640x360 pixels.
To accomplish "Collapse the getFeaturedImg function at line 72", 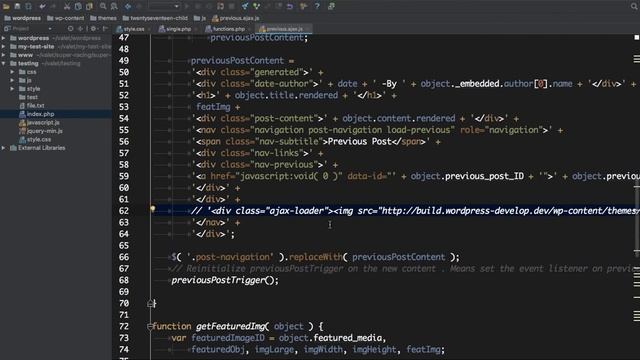I will pos(150,326).
